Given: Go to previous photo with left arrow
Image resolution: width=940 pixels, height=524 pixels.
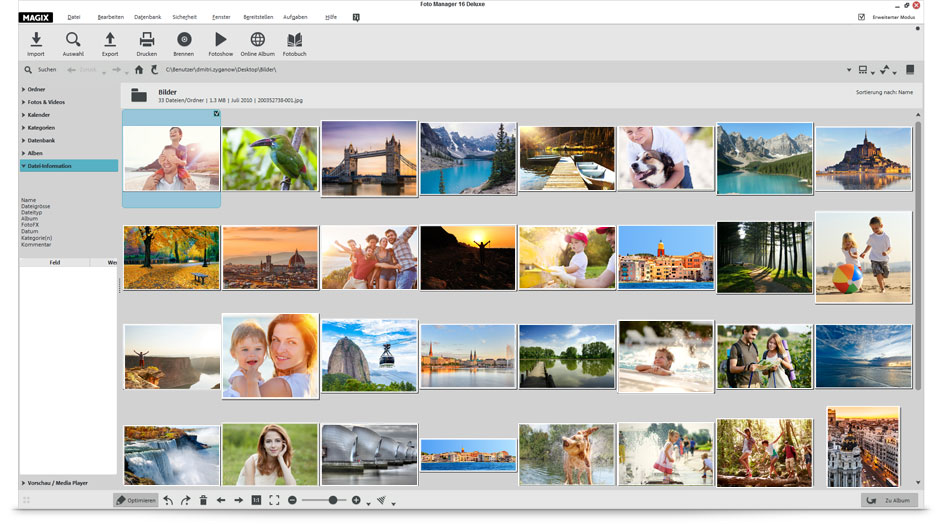Looking at the screenshot, I should point(221,500).
